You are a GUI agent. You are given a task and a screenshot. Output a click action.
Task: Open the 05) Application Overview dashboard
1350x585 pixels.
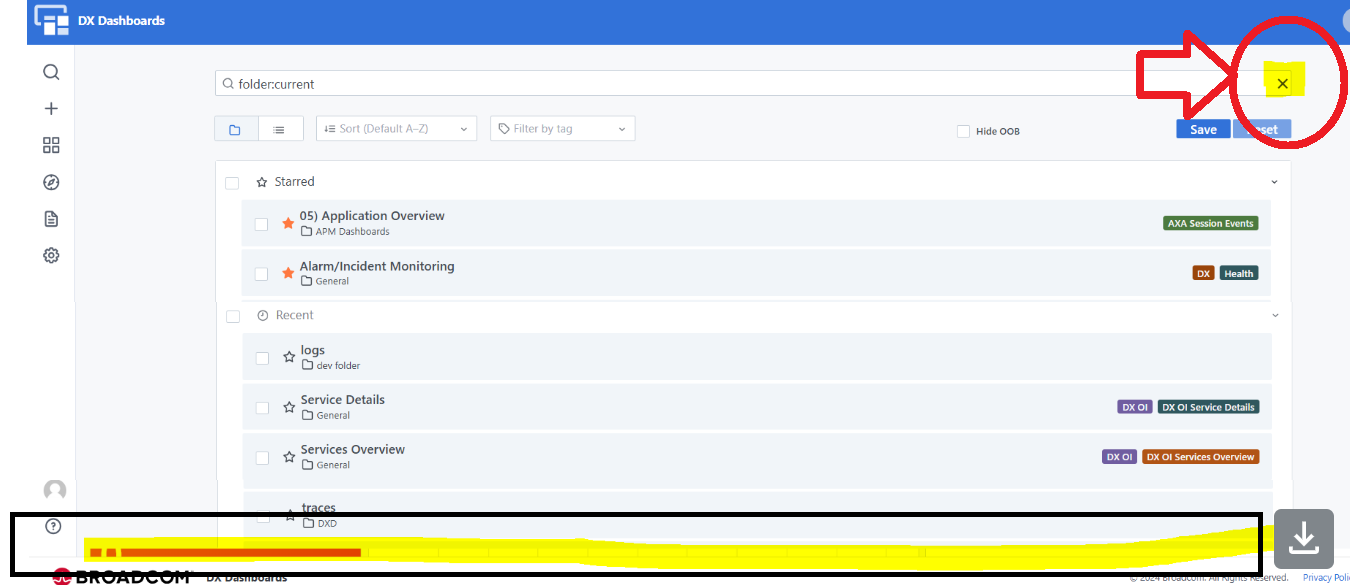click(372, 216)
